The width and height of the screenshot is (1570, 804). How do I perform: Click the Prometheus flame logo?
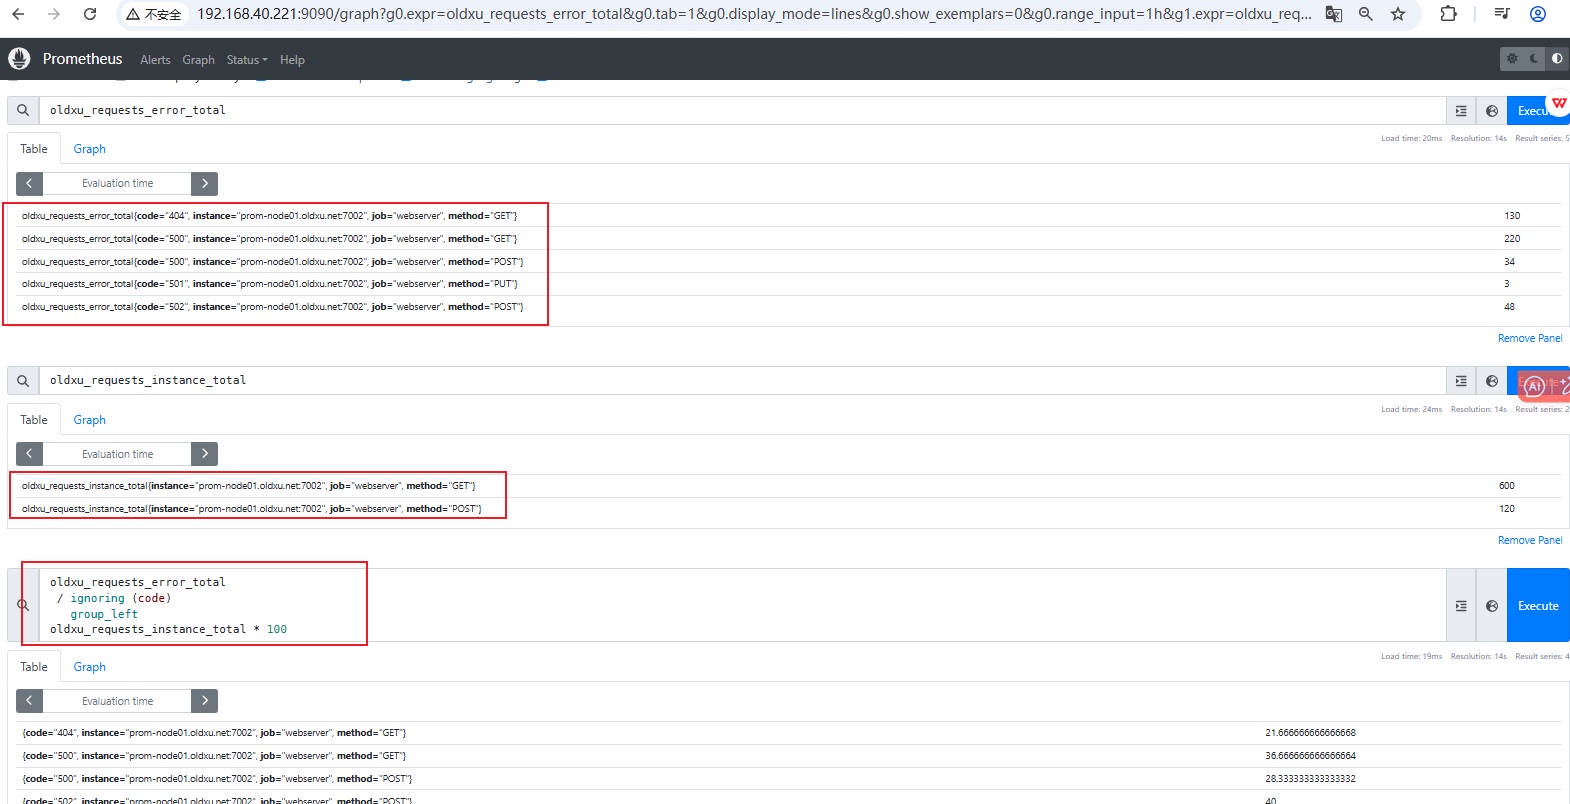pos(19,59)
